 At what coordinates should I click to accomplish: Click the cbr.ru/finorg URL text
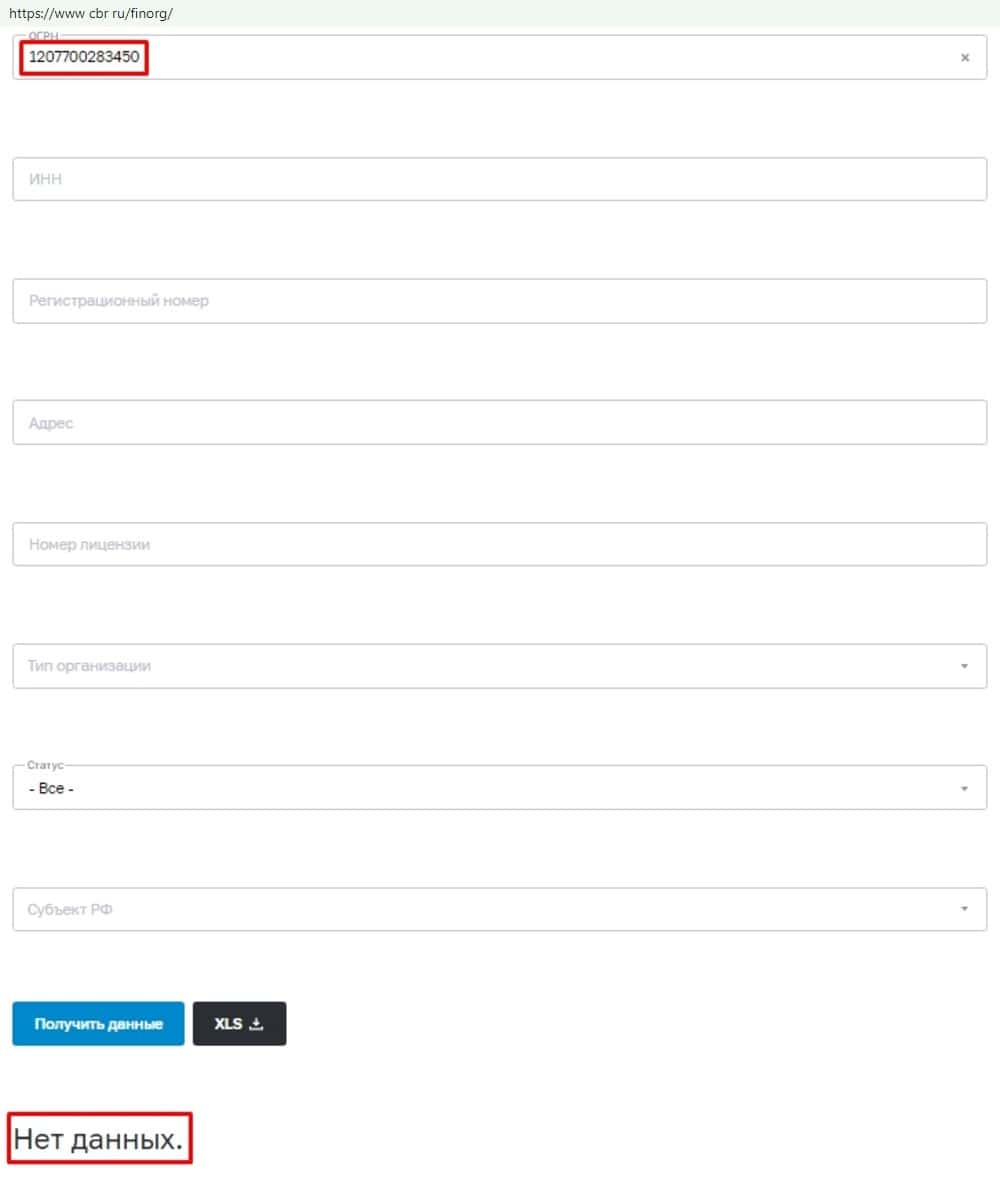[91, 13]
